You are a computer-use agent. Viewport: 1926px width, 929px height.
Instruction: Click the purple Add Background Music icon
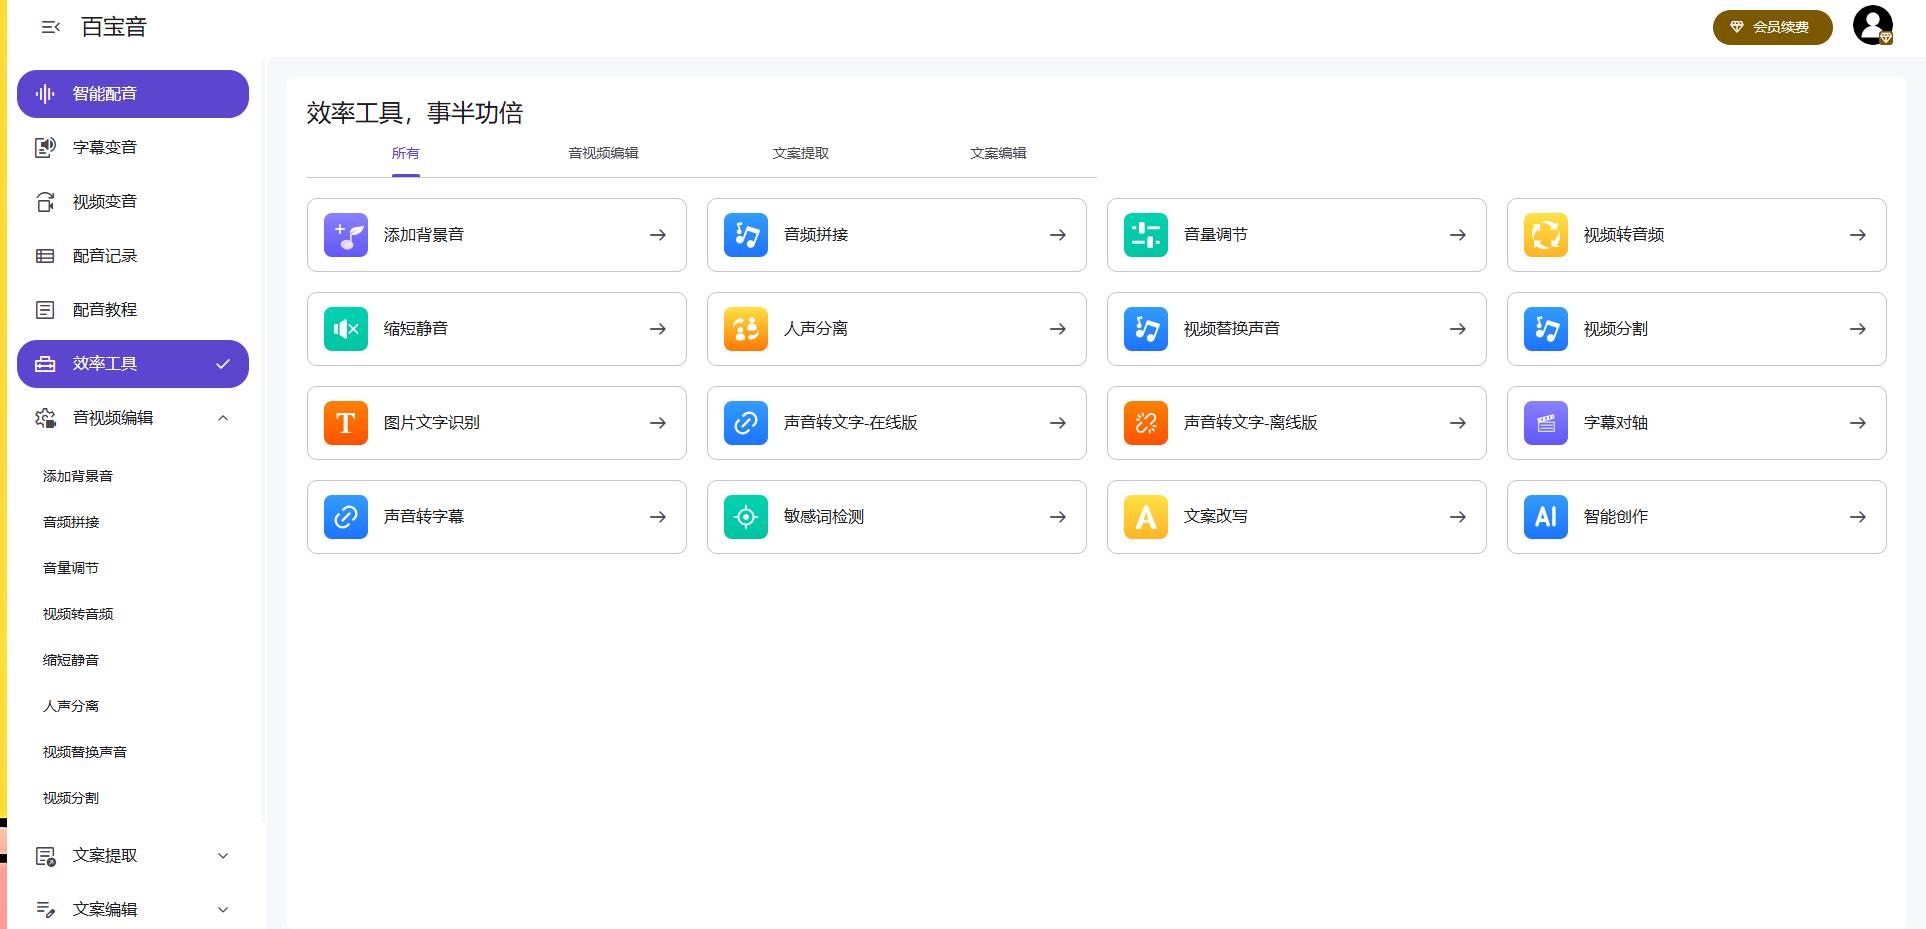pos(345,235)
